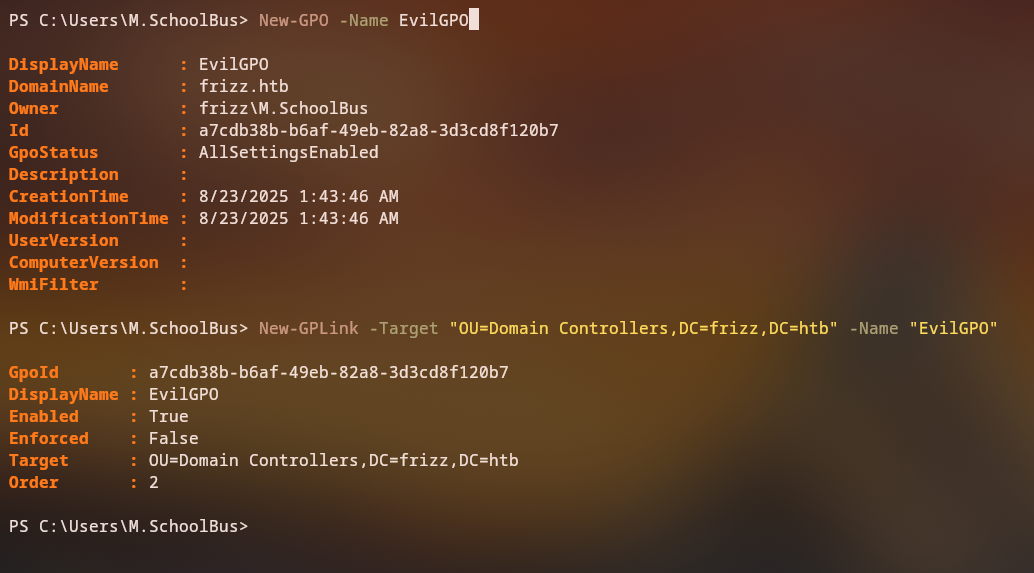Click the ModificationTime timestamp value
Viewport: 1034px width, 573px height.
[x=298, y=219]
